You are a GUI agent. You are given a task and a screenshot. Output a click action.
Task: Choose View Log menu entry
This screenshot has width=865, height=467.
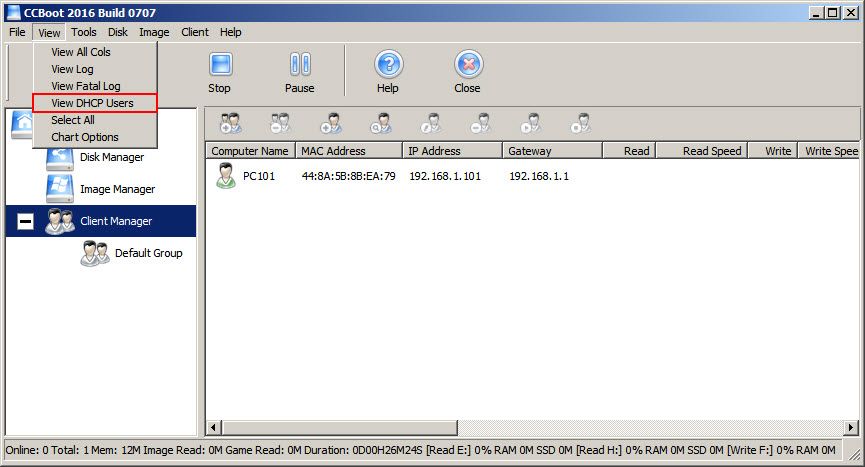(95, 69)
